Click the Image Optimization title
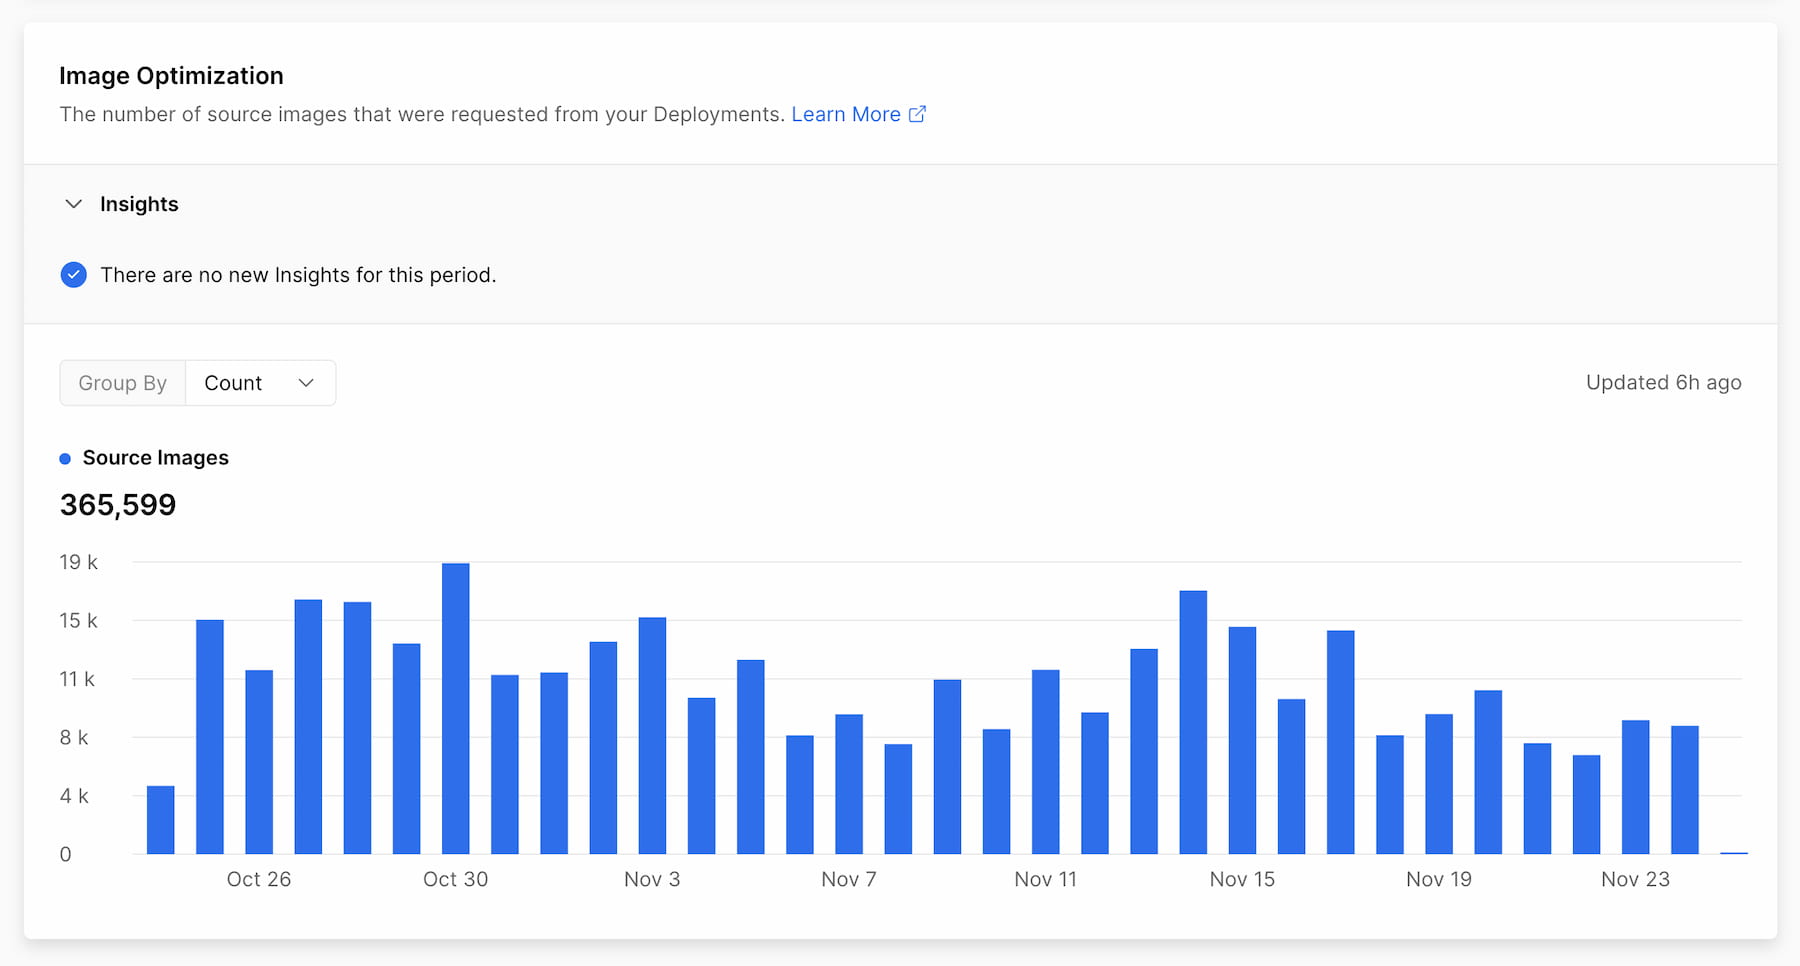The height and width of the screenshot is (966, 1800). (x=171, y=76)
